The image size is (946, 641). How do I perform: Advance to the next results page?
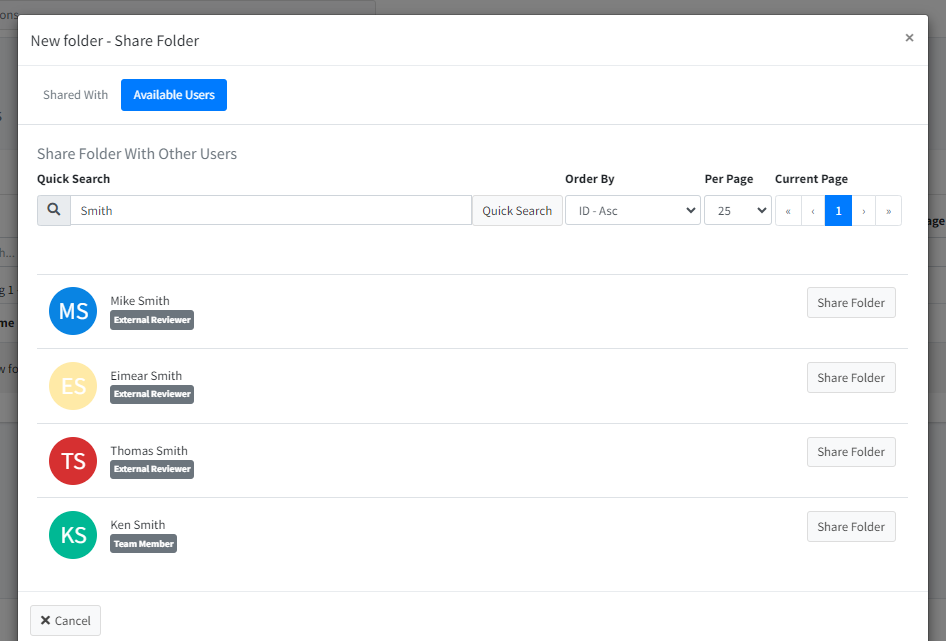pyautogui.click(x=863, y=211)
